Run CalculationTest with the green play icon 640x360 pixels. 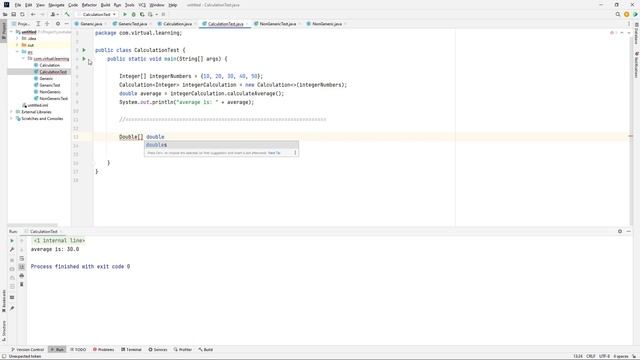pos(125,14)
